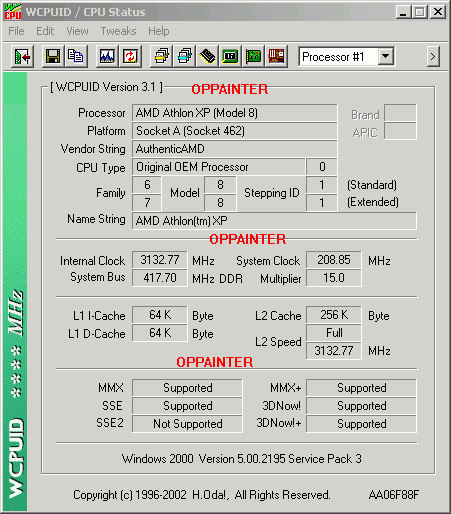This screenshot has width=451, height=514.
Task: Click System Clock value 208.85
Action: (x=334, y=260)
